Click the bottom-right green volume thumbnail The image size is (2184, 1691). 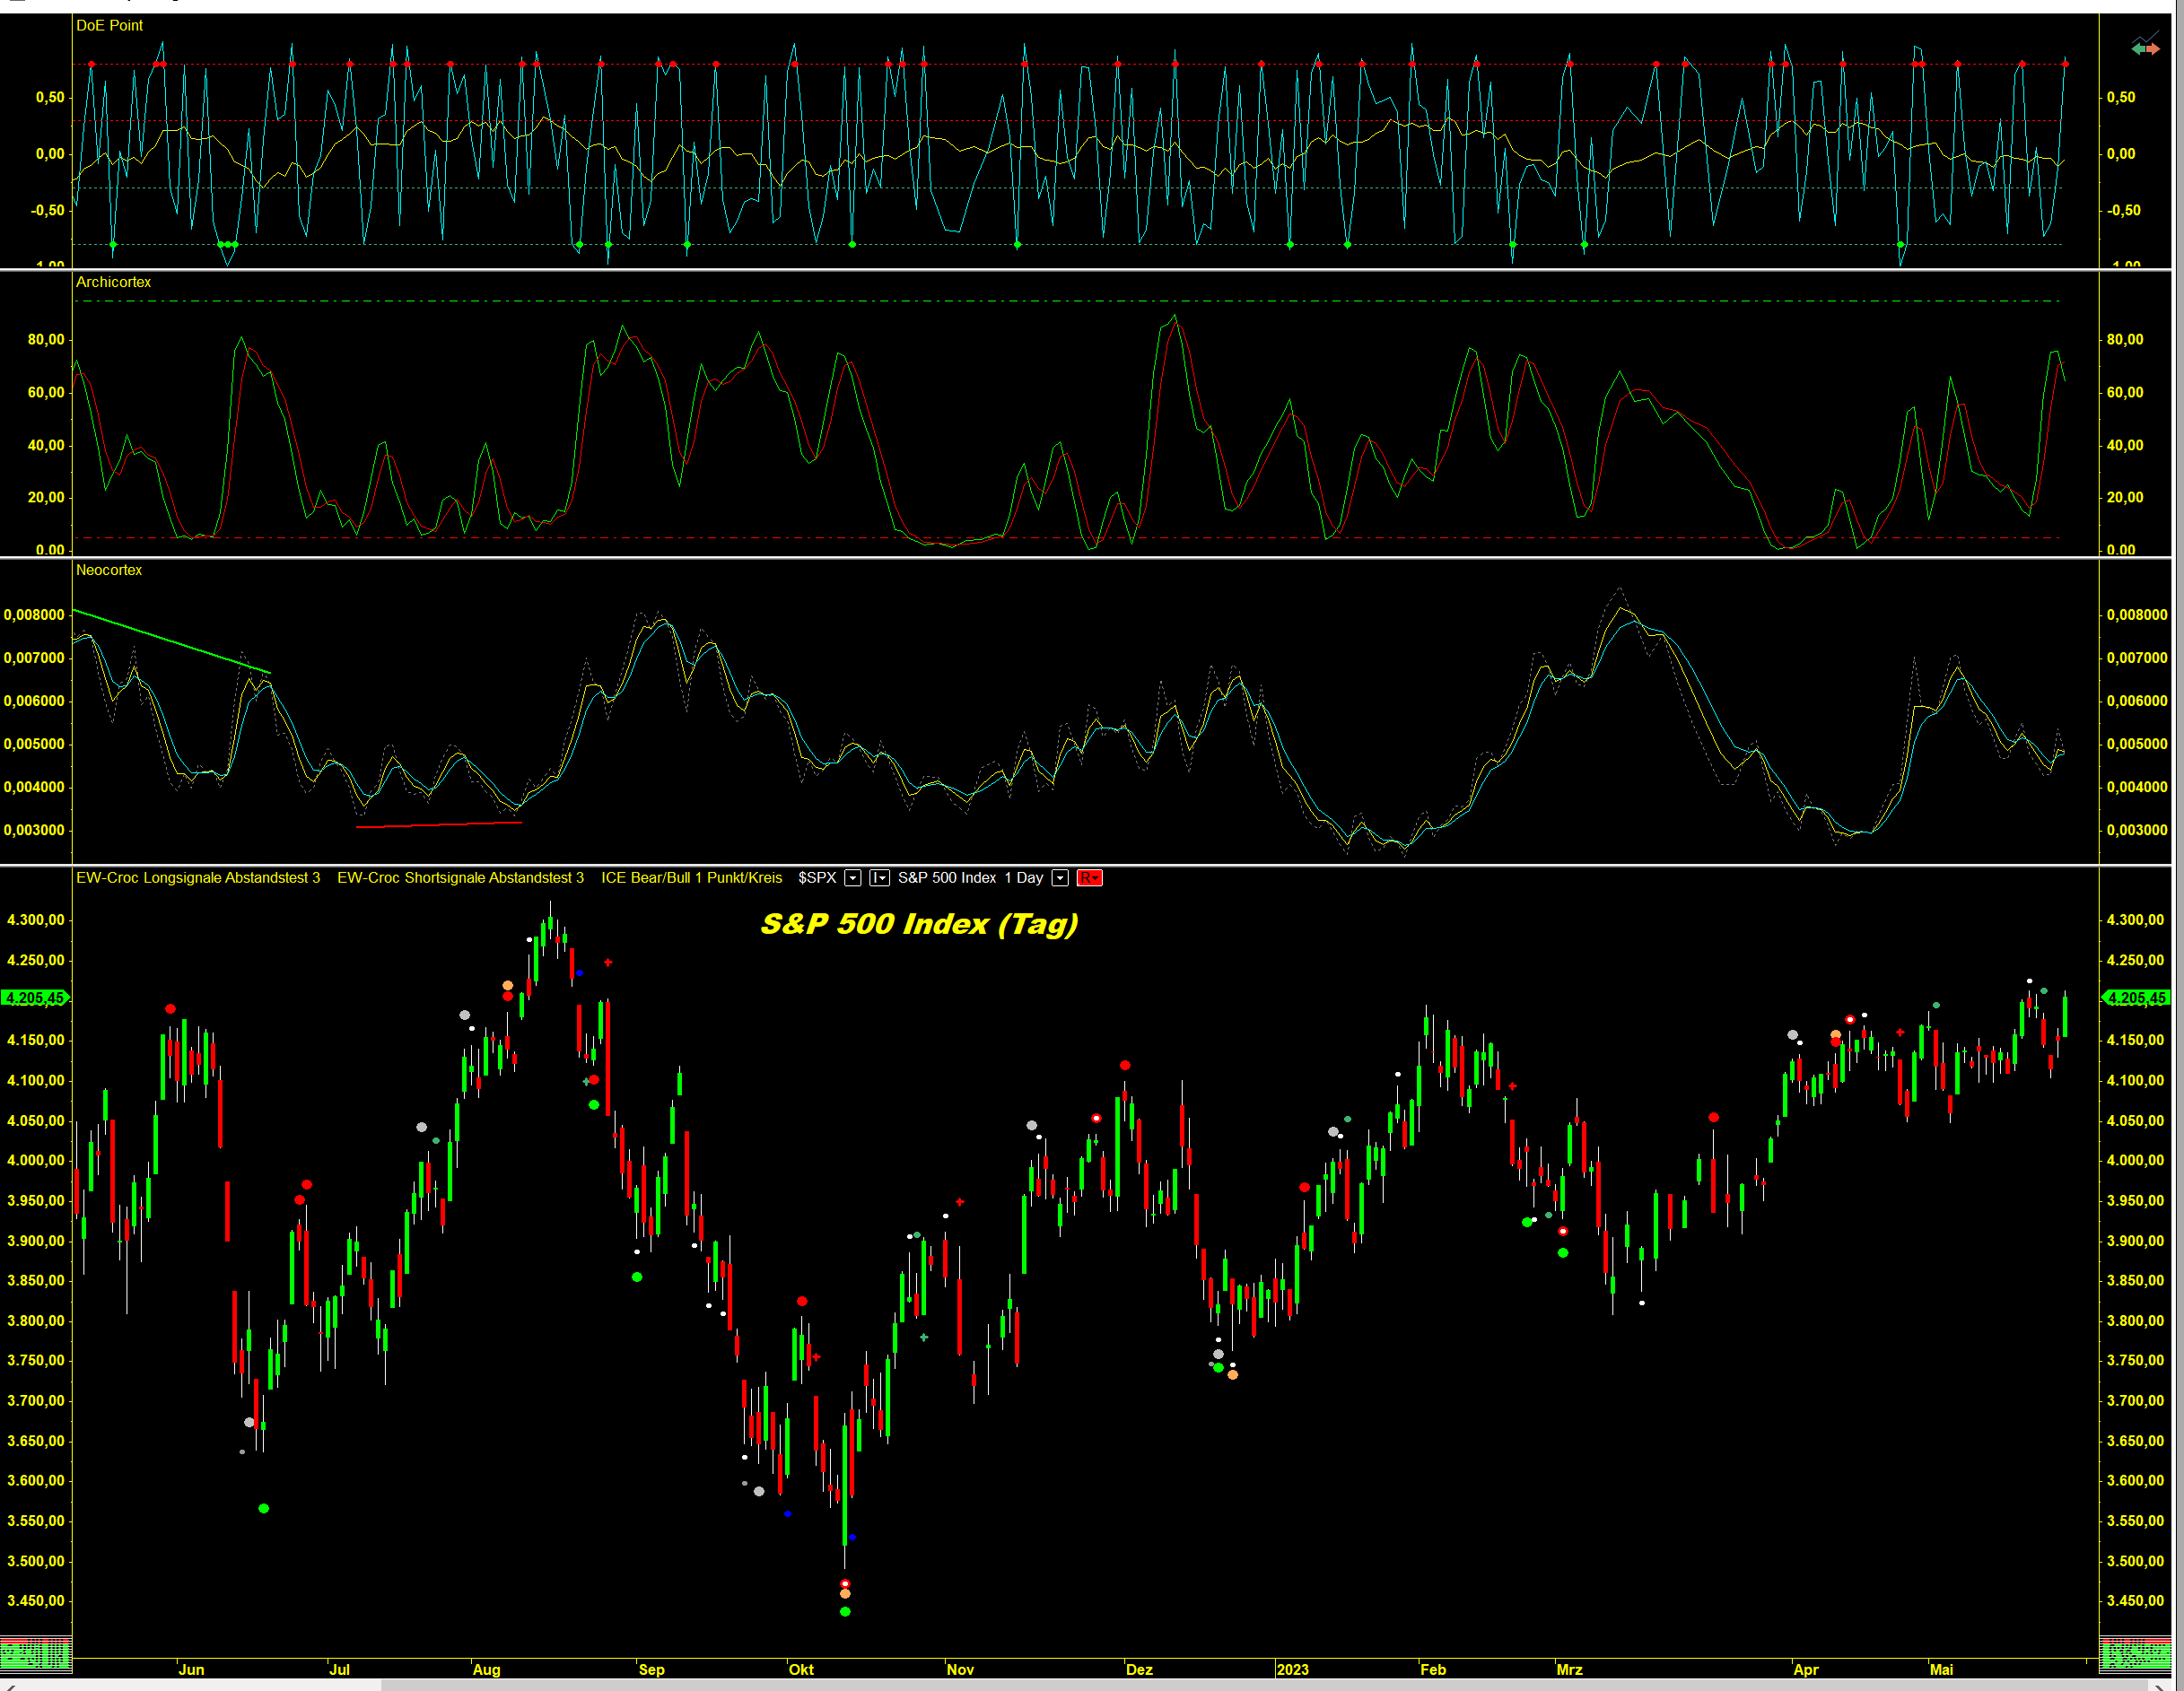2135,1654
